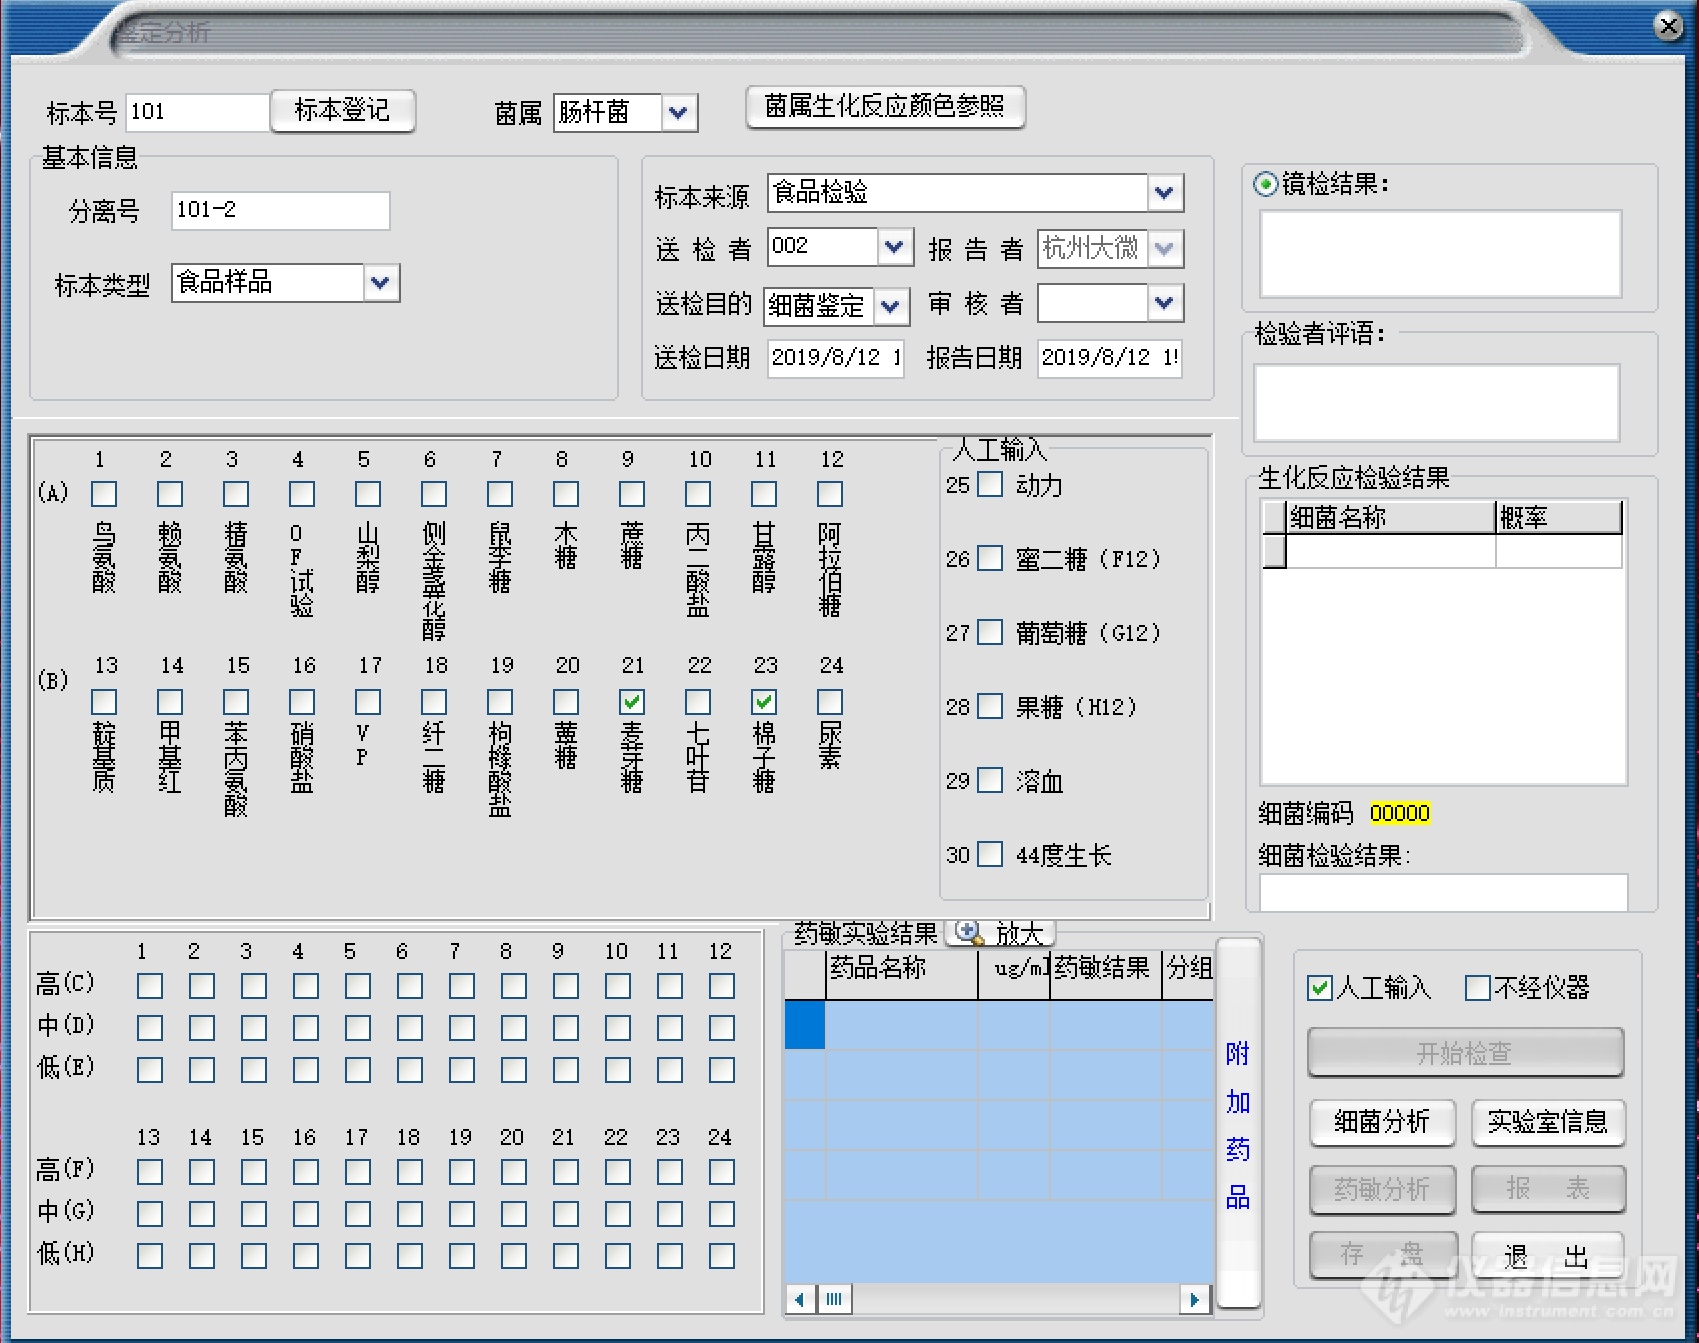Open the 审核者 dropdown
Image resolution: width=1699 pixels, height=1343 pixels.
coord(1164,302)
